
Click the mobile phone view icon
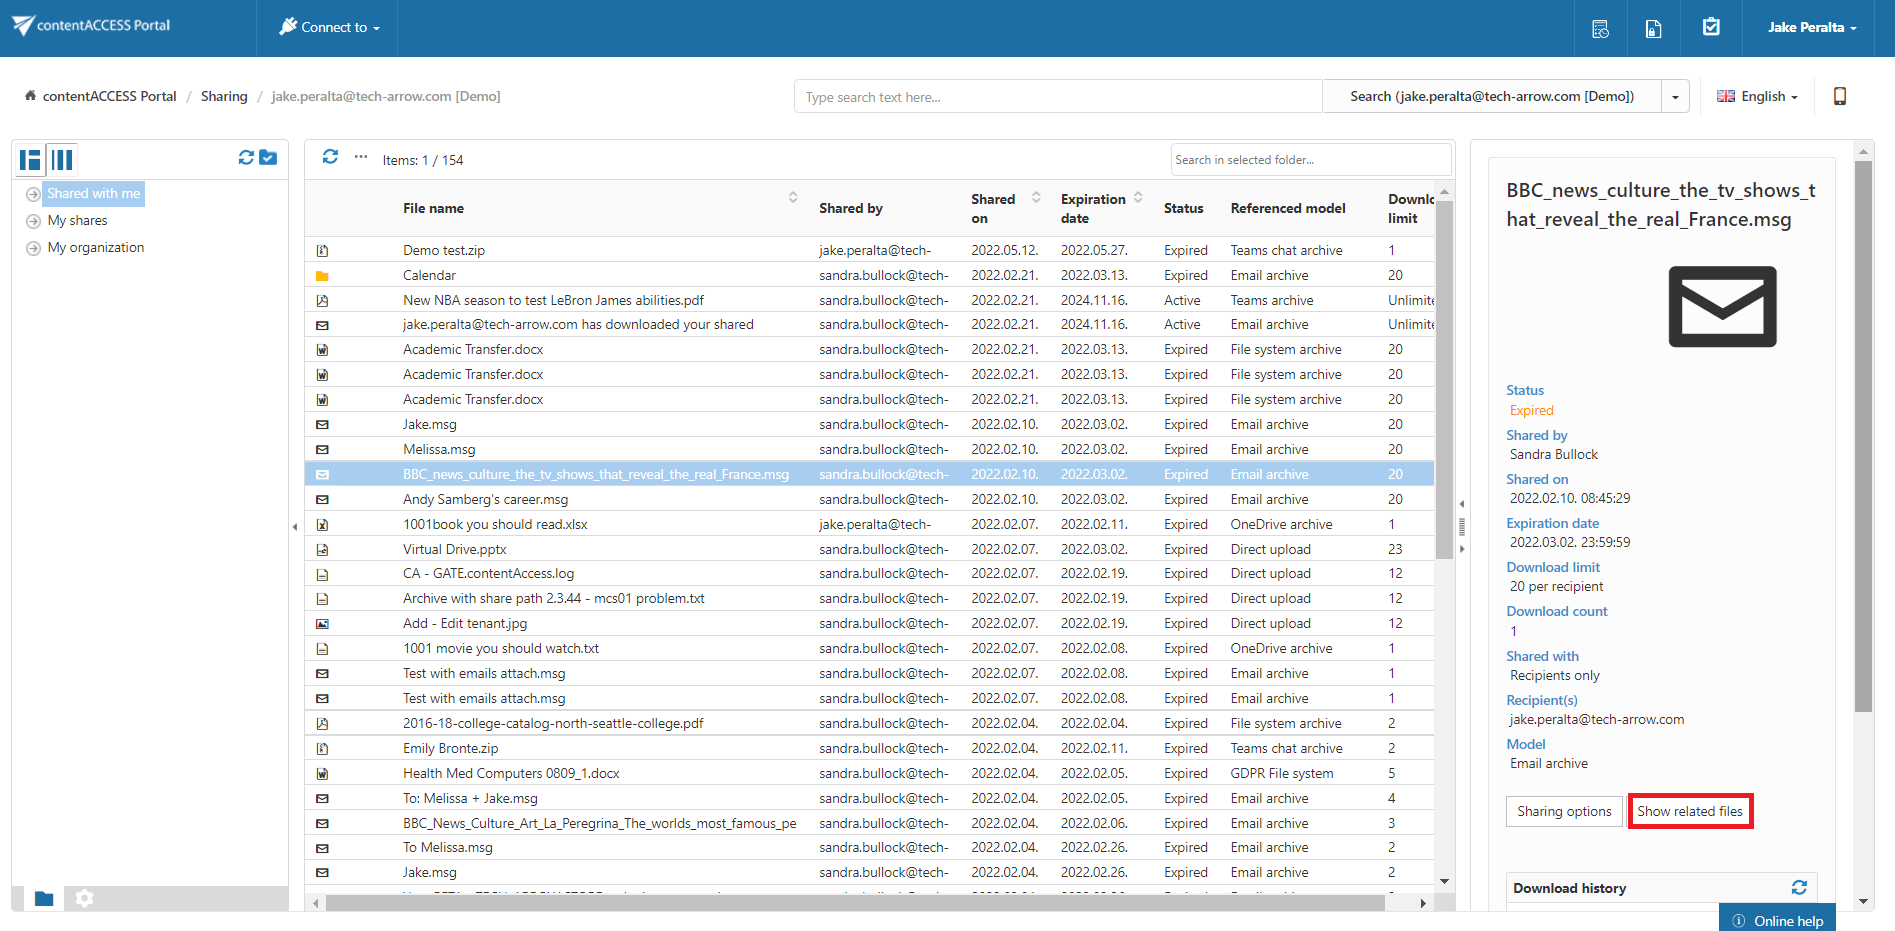[x=1839, y=96]
